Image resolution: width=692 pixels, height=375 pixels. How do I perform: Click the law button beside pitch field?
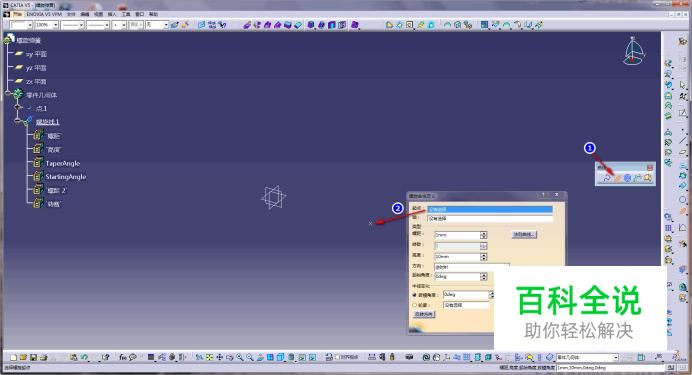pos(524,234)
